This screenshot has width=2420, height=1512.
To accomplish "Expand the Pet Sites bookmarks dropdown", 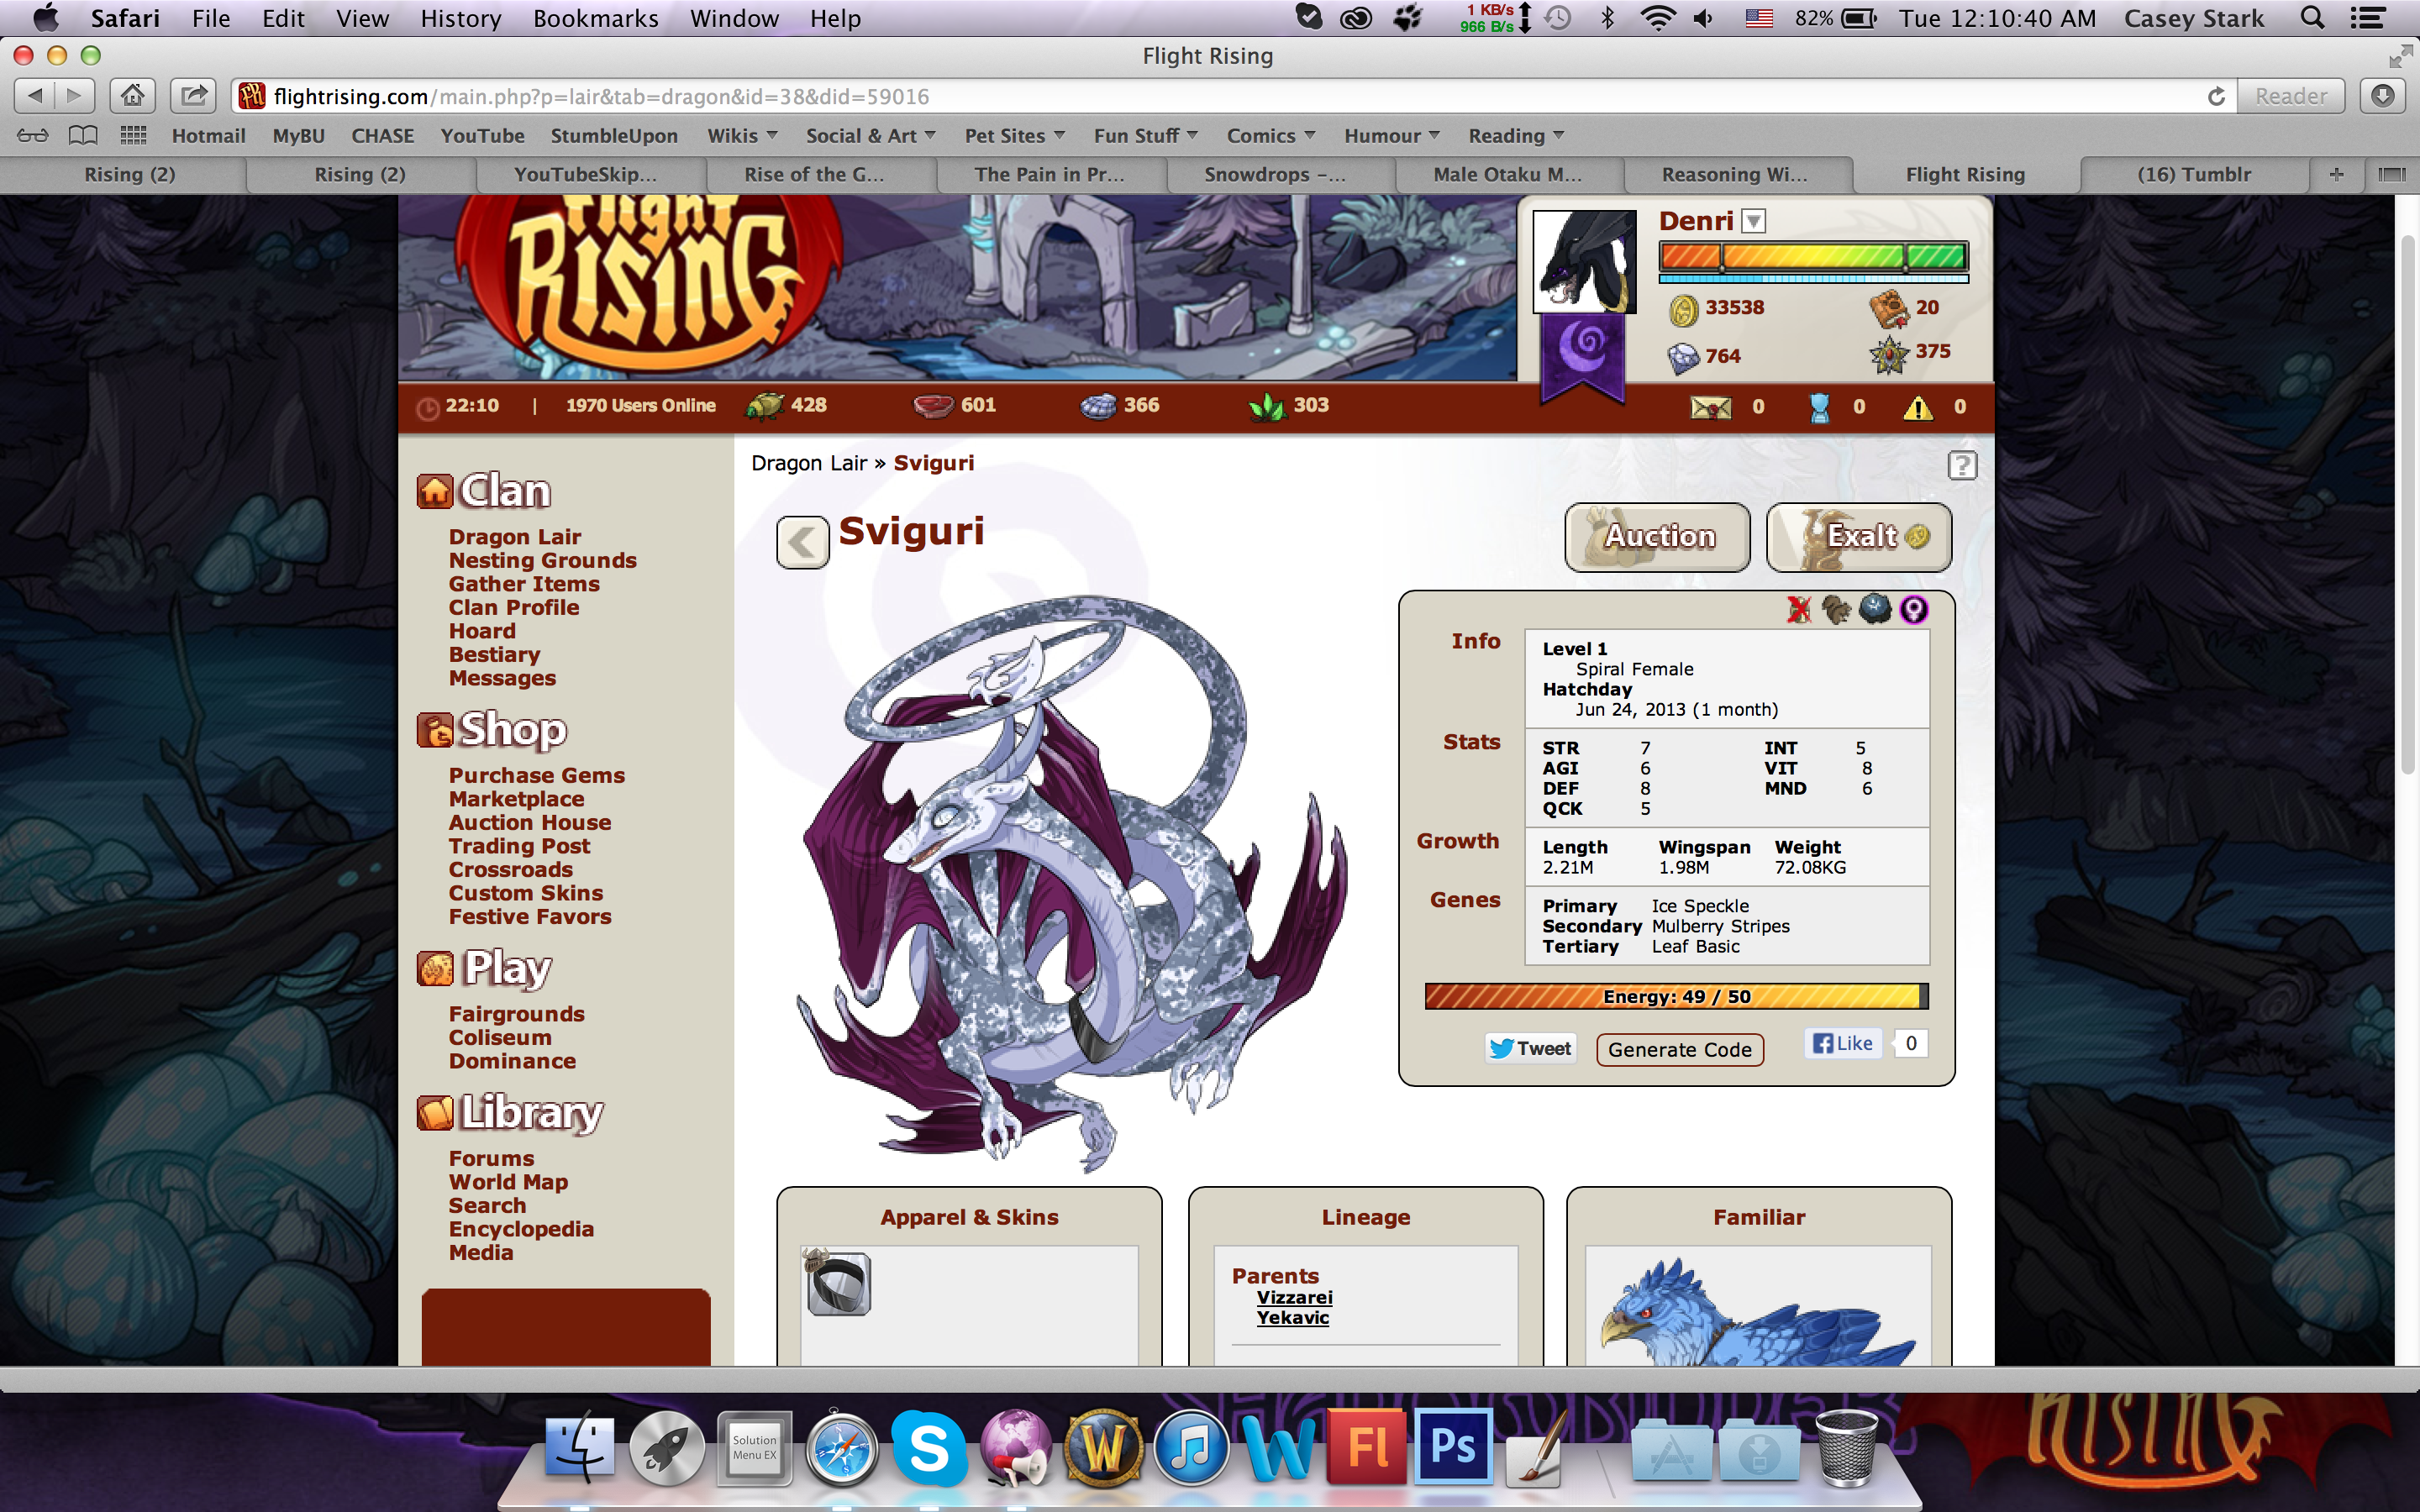I will (x=1014, y=135).
